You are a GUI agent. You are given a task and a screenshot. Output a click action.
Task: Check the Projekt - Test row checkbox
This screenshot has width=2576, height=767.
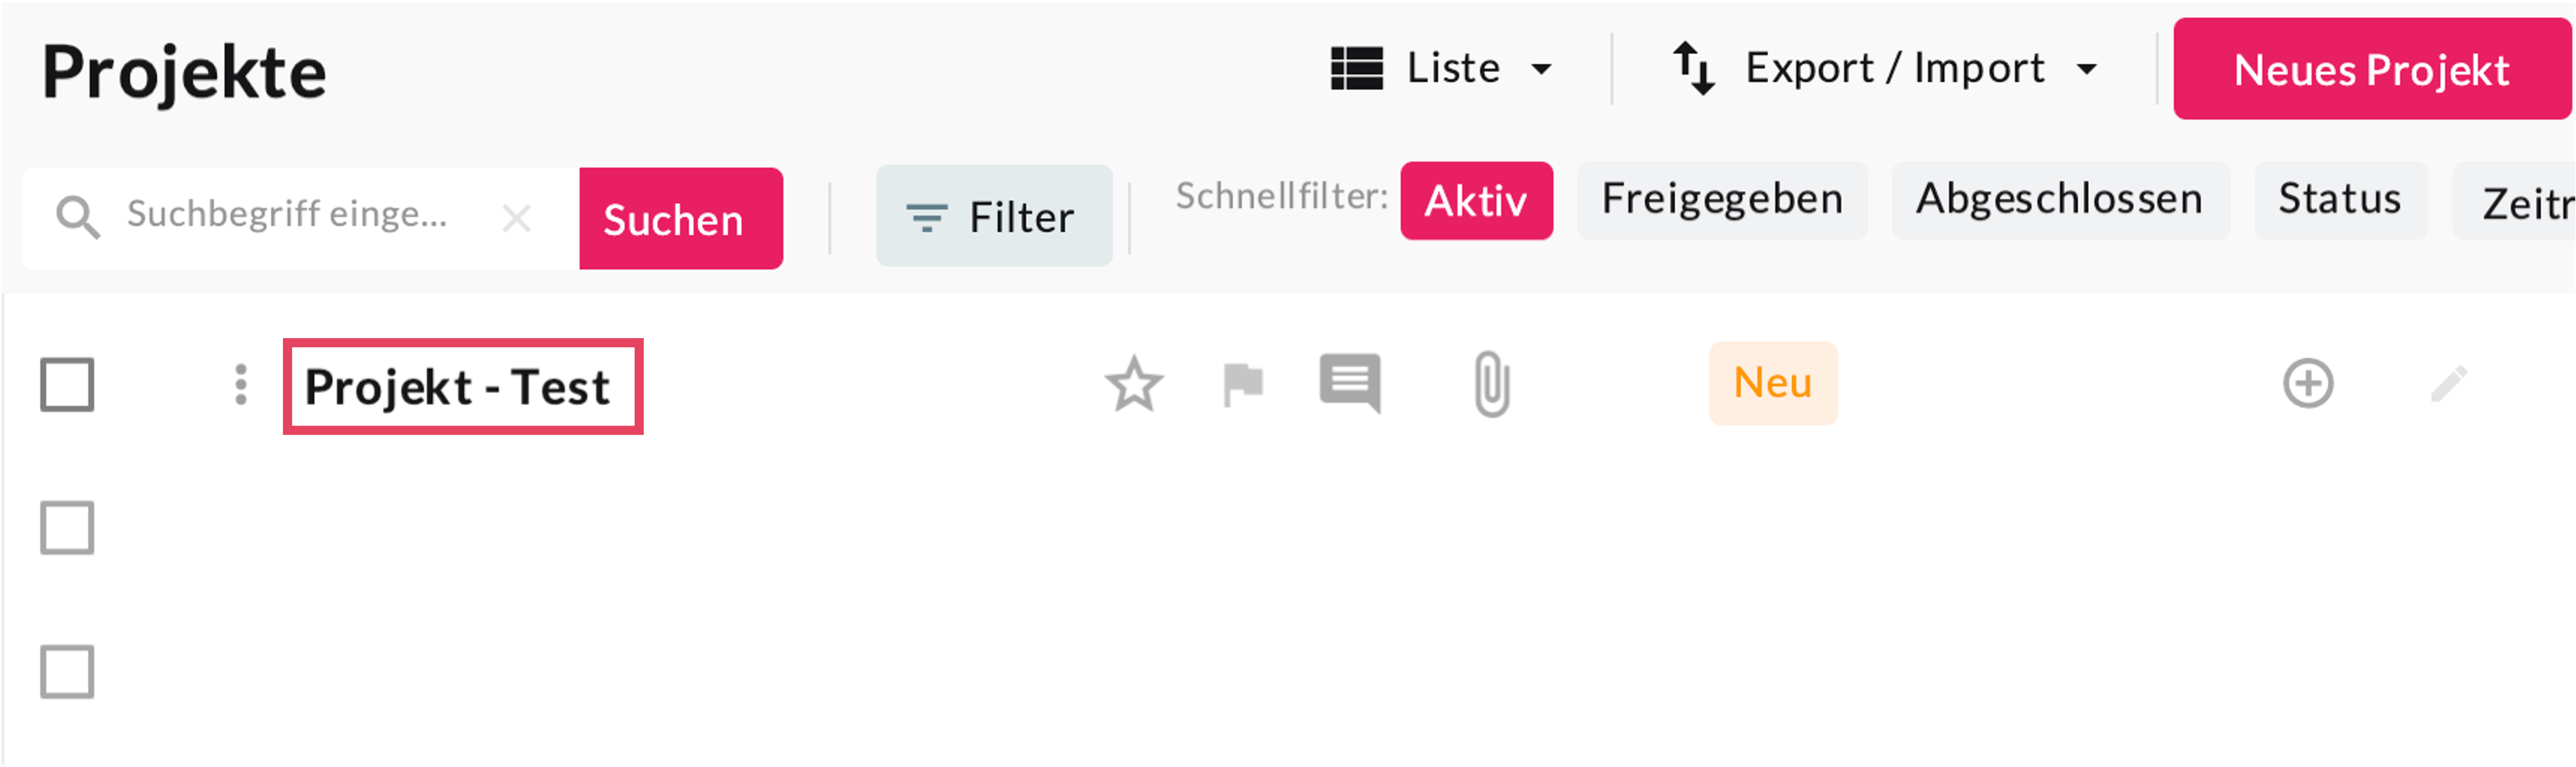[67, 385]
